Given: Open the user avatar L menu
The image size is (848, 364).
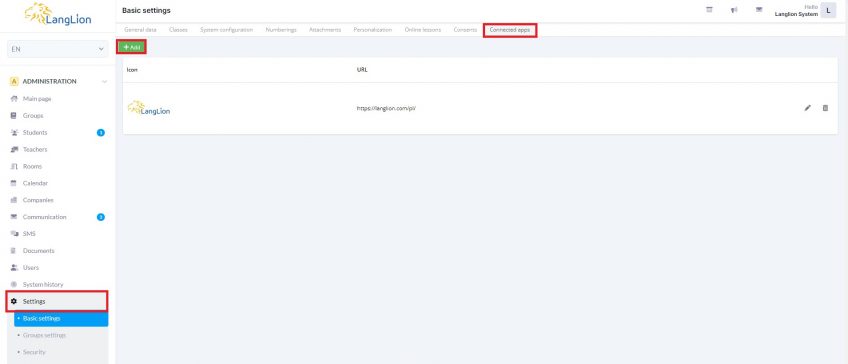Looking at the screenshot, I should [828, 10].
